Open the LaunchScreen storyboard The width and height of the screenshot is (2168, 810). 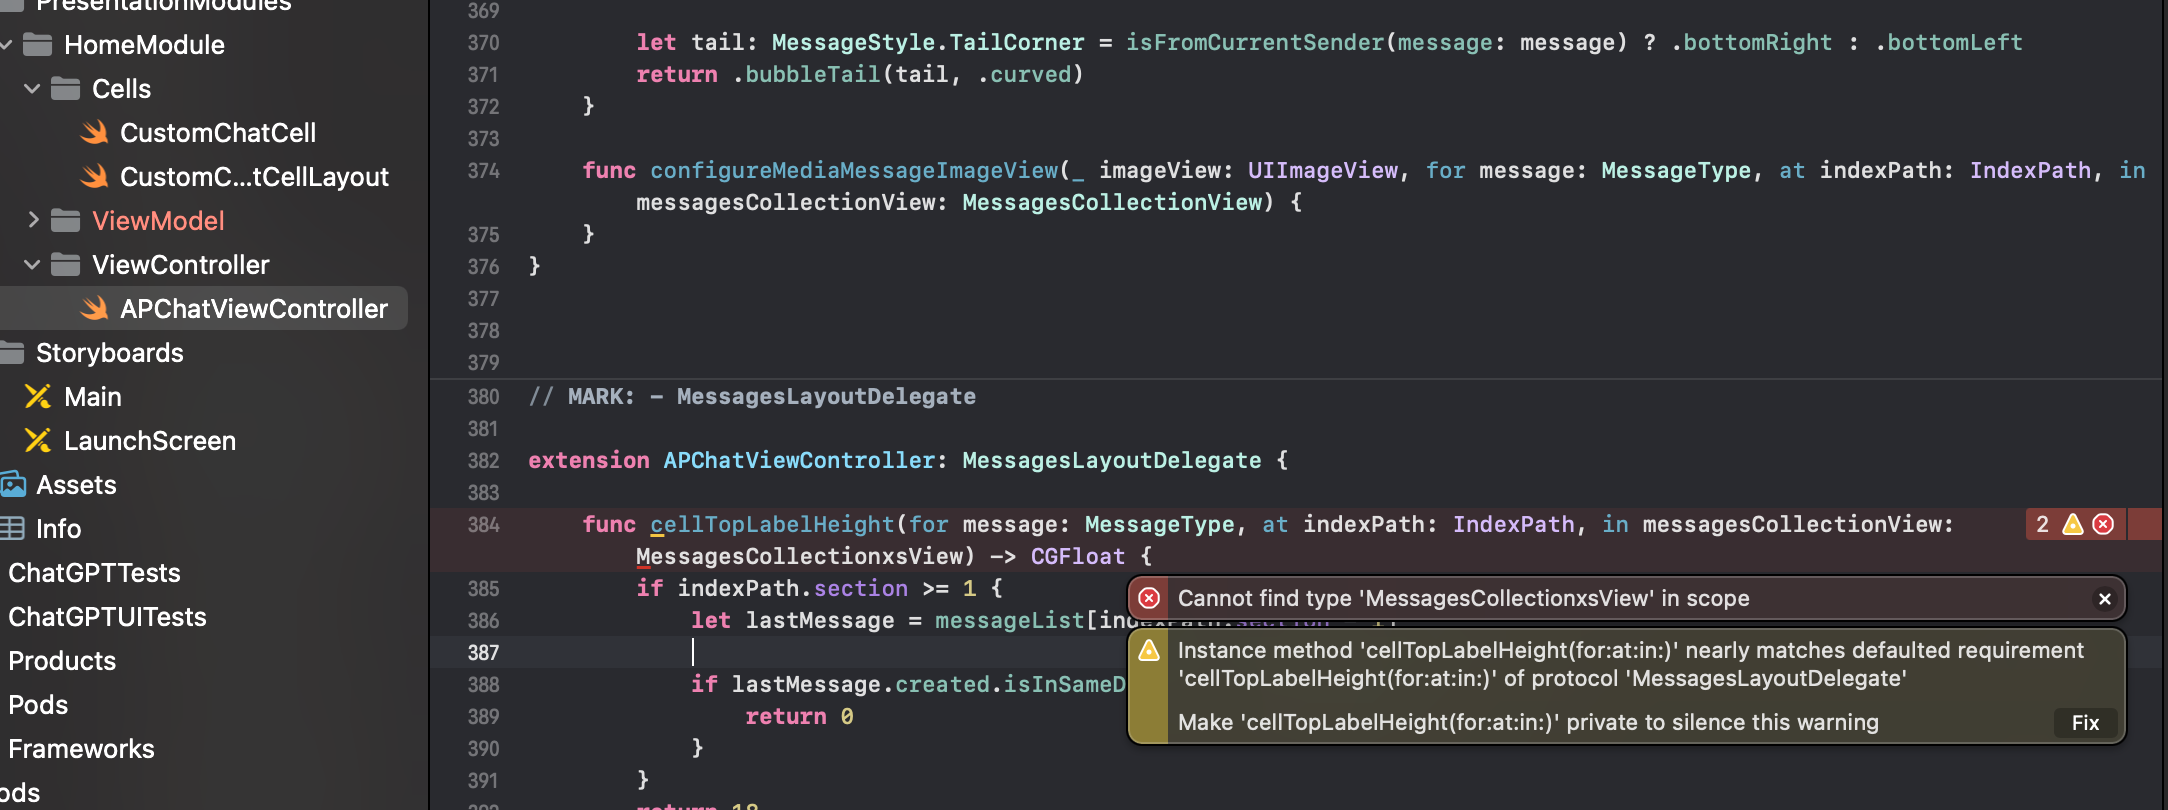[150, 441]
